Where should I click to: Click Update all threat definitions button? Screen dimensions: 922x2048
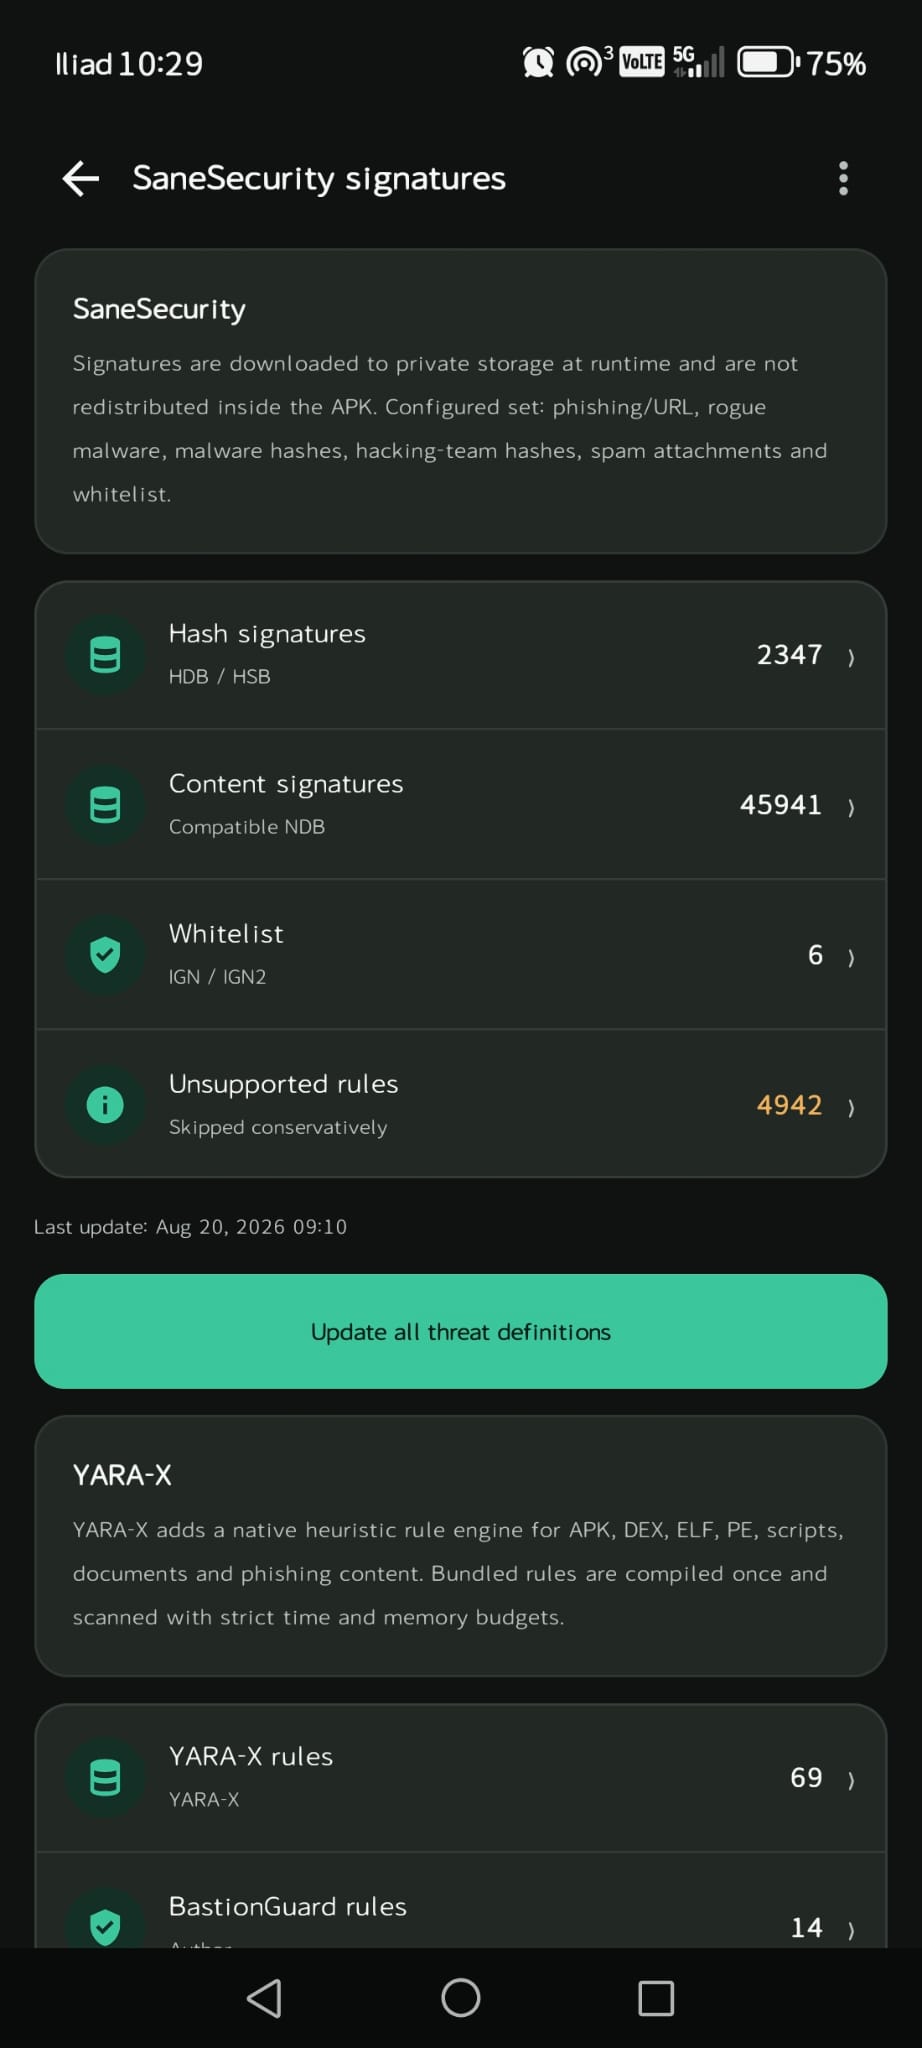pyautogui.click(x=461, y=1331)
